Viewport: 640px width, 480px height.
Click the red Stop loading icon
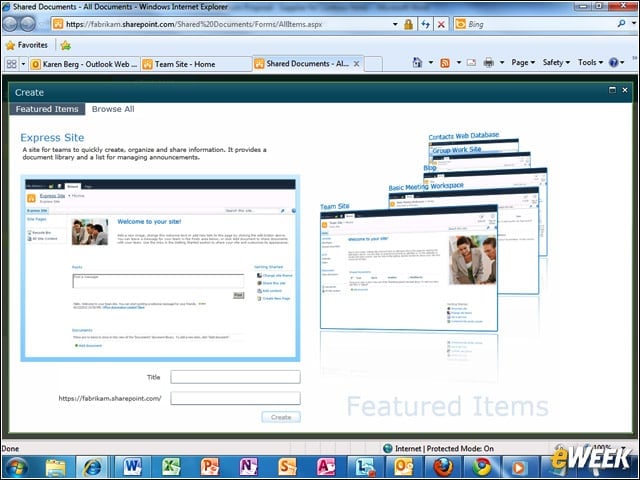pyautogui.click(x=441, y=24)
